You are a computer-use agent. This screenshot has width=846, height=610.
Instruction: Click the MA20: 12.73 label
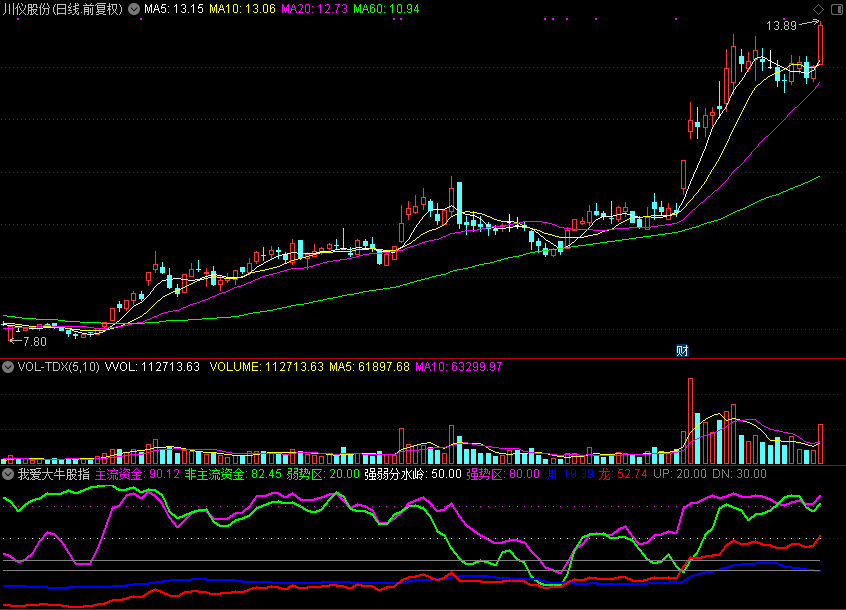[315, 9]
